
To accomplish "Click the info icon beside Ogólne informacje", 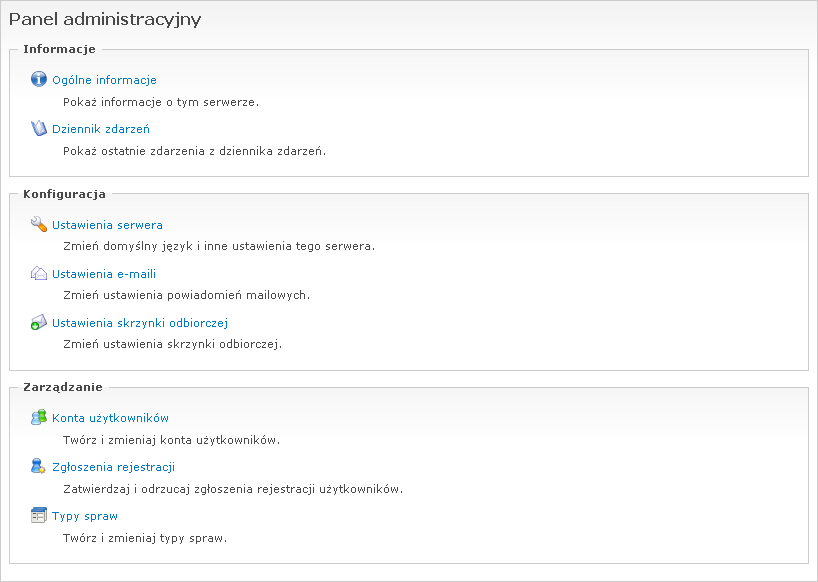I will coord(37,79).
